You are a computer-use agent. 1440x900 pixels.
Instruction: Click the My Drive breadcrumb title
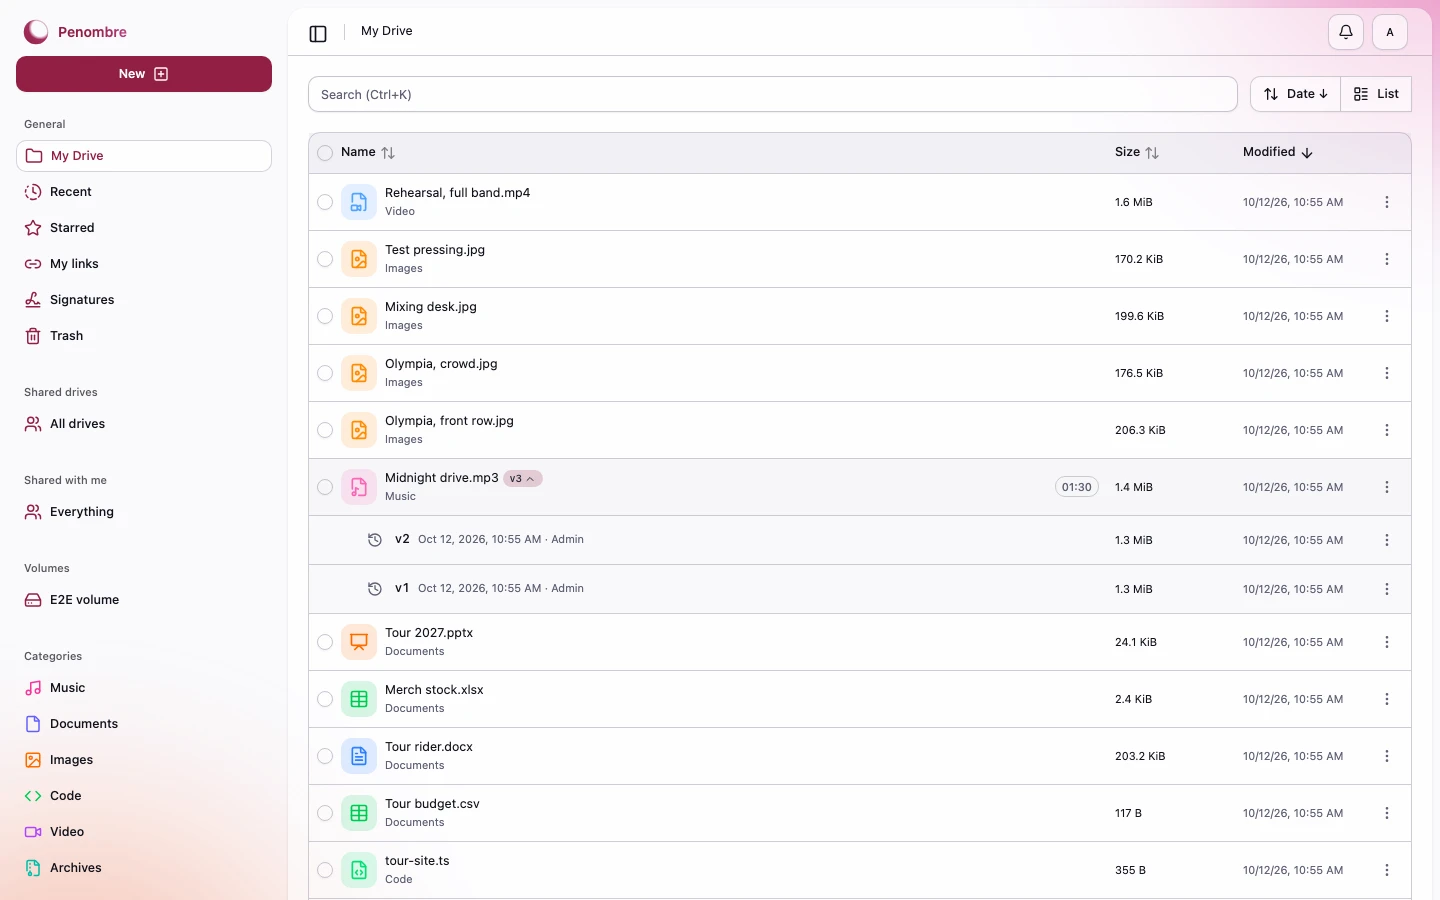387,31
